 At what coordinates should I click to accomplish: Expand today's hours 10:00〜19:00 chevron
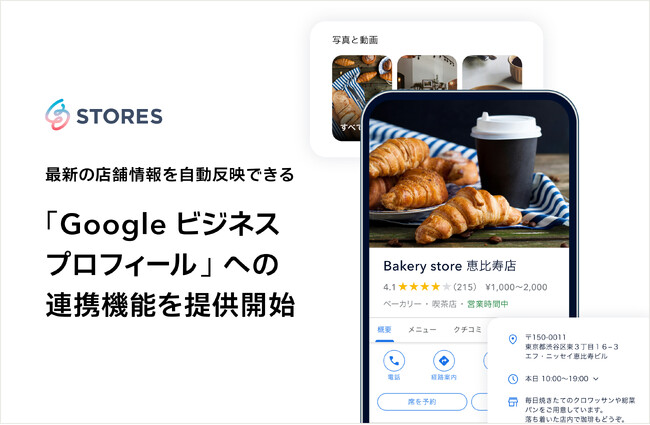coord(596,379)
